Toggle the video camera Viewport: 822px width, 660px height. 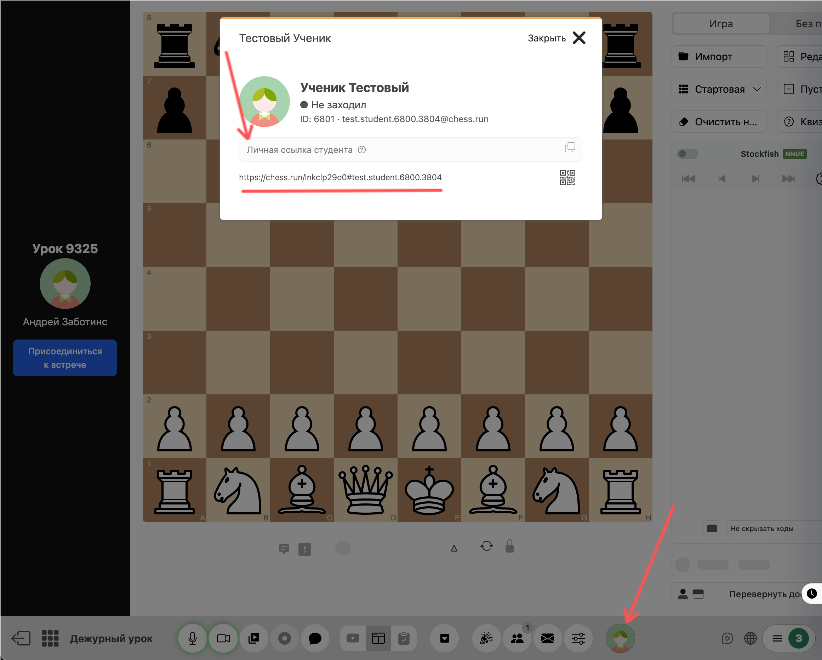(223, 638)
